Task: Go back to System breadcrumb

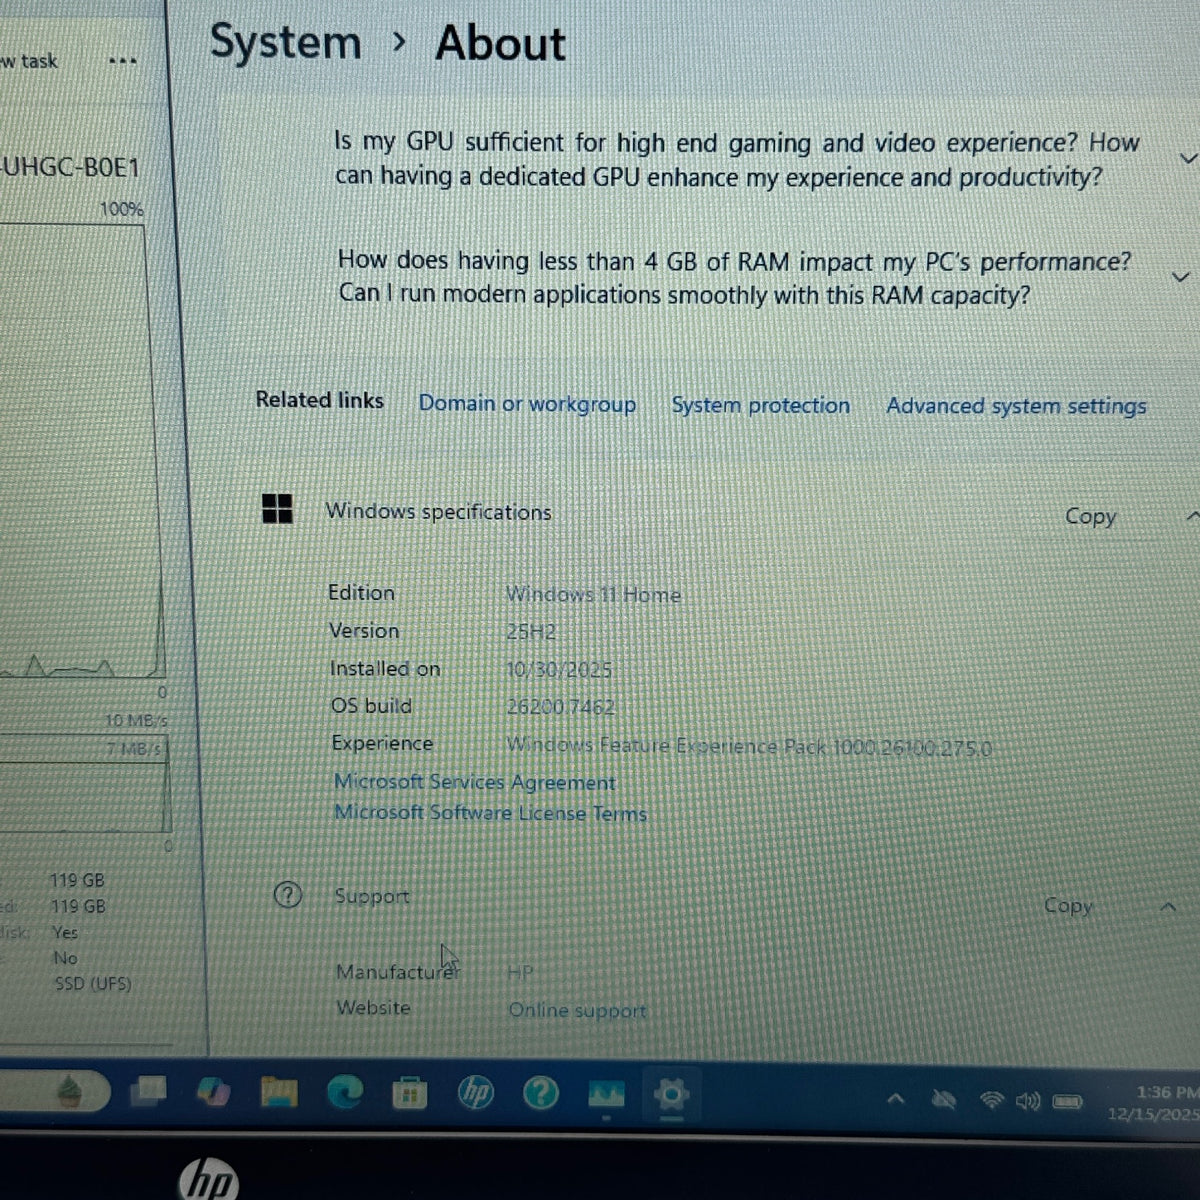Action: point(285,43)
